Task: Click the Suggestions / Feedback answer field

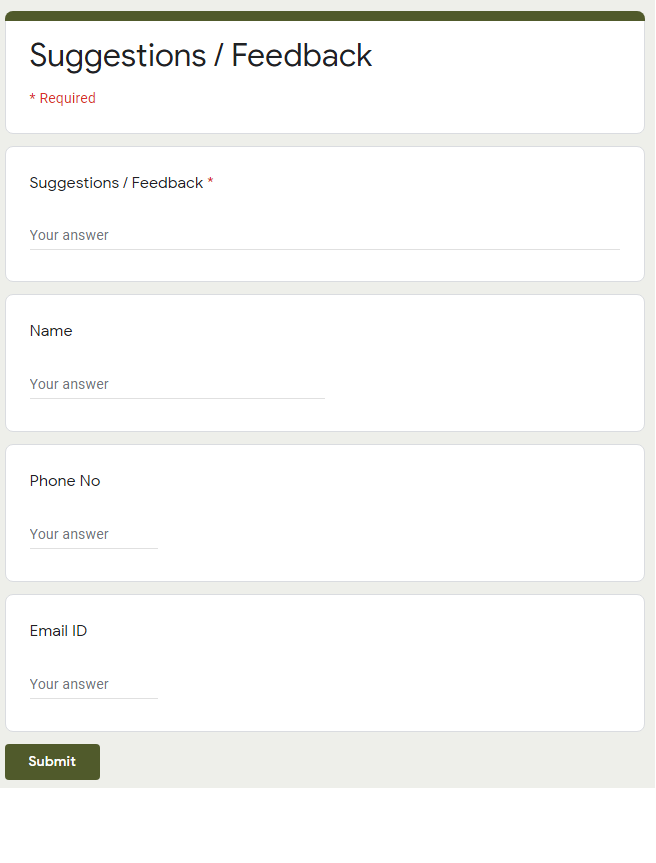Action: [x=325, y=236]
